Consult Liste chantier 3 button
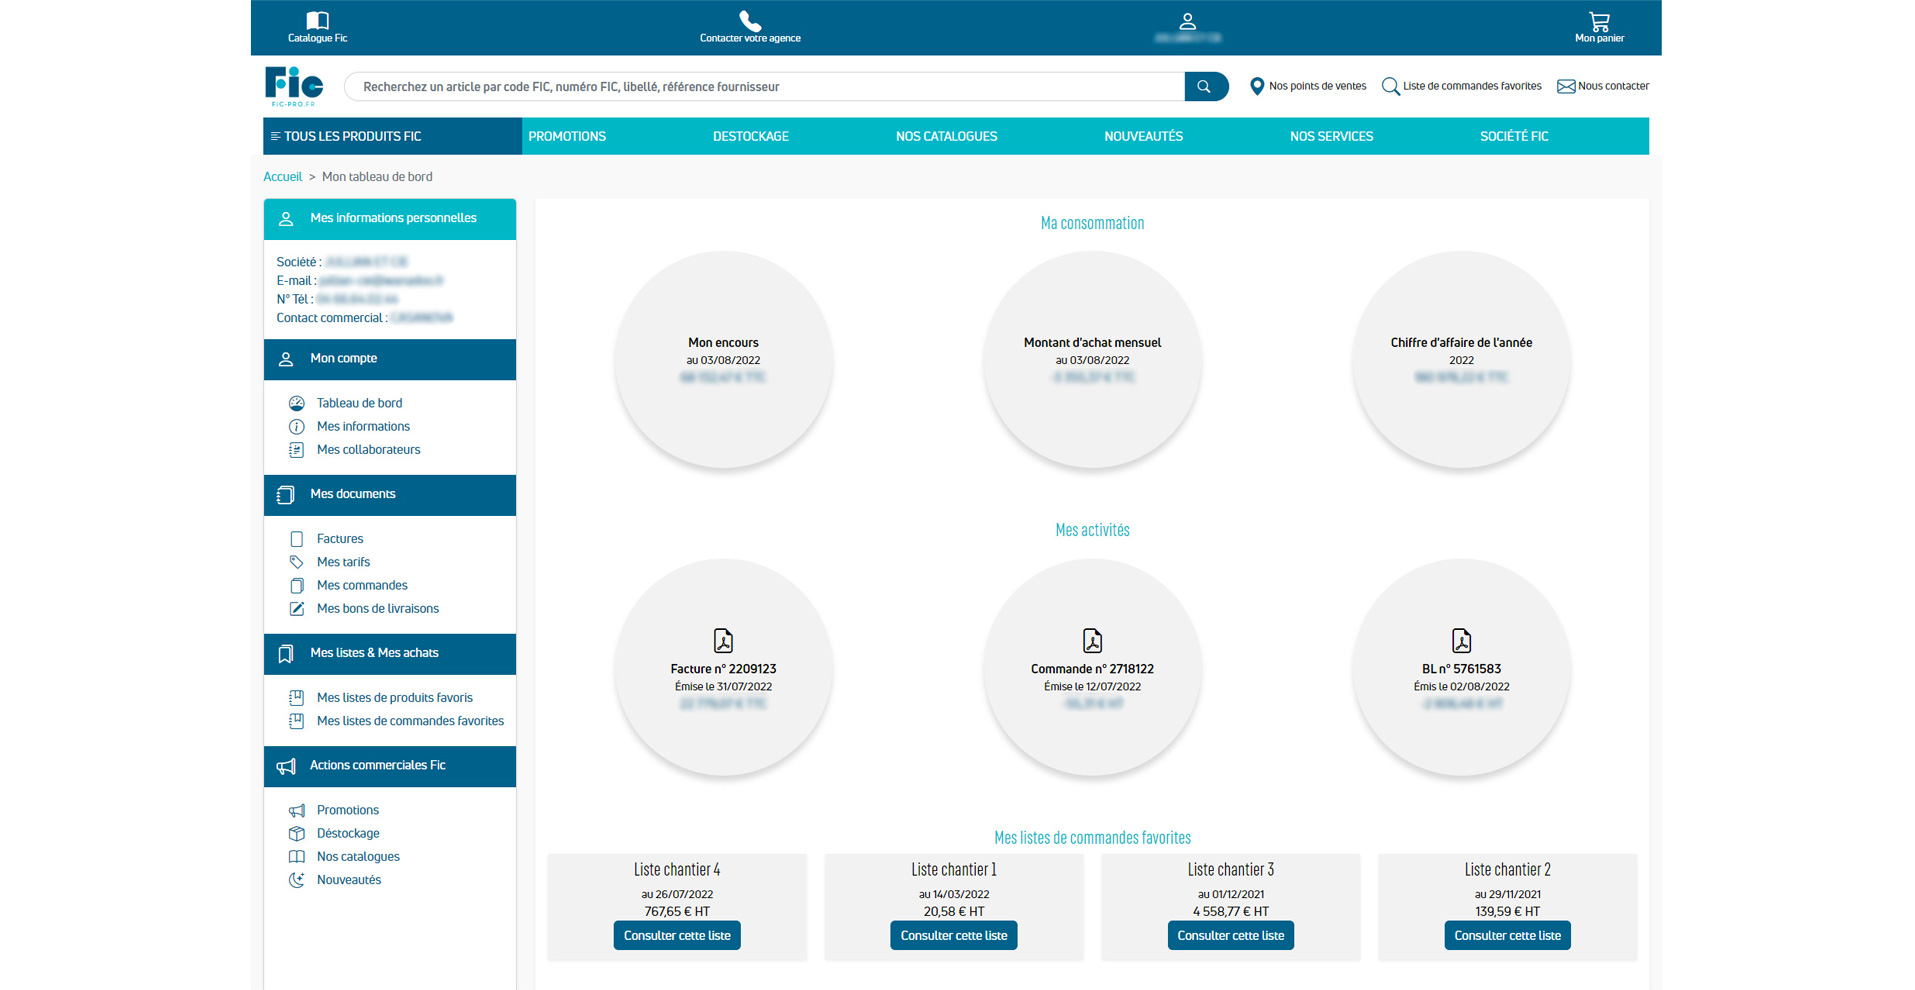This screenshot has height=990, width=1915. coord(1231,936)
